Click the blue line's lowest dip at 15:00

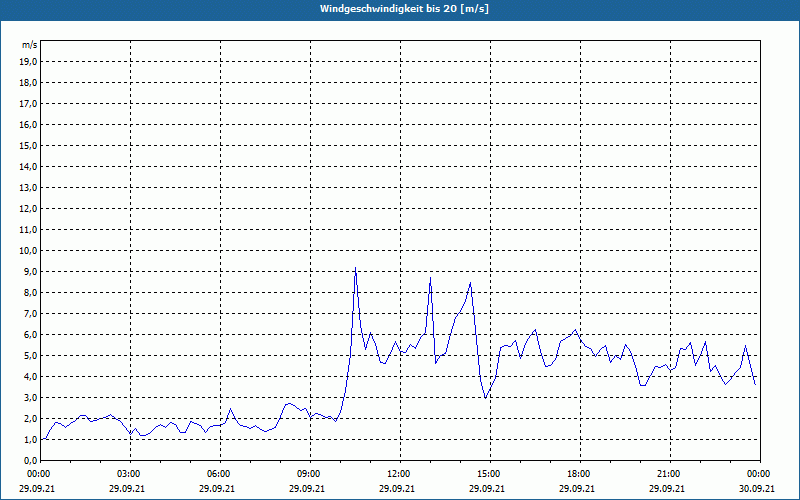click(485, 397)
